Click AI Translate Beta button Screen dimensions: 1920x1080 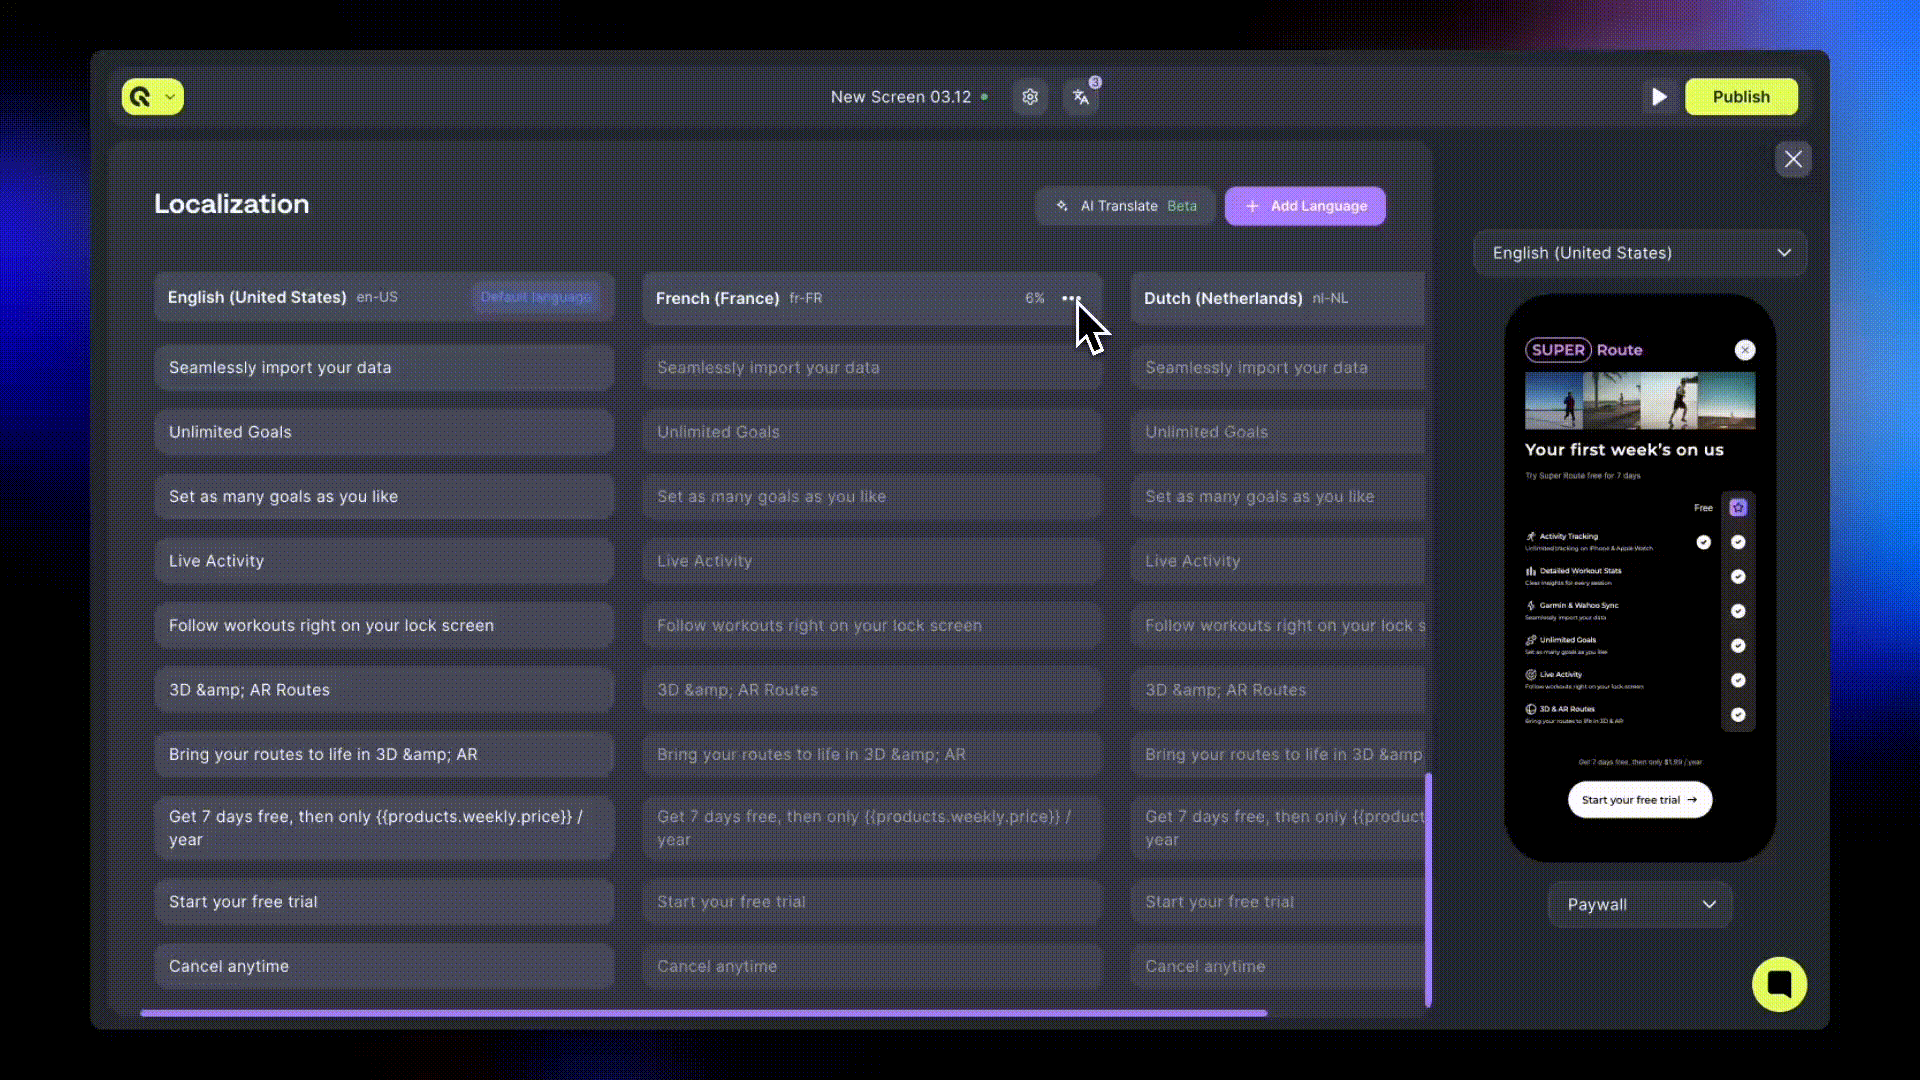[1126, 206]
